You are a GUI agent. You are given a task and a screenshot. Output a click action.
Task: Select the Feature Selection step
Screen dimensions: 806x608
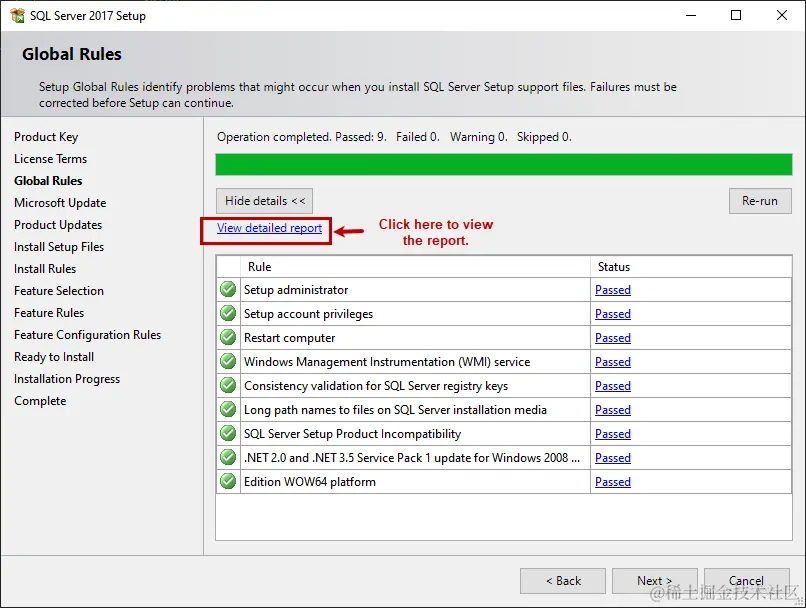[x=59, y=291]
